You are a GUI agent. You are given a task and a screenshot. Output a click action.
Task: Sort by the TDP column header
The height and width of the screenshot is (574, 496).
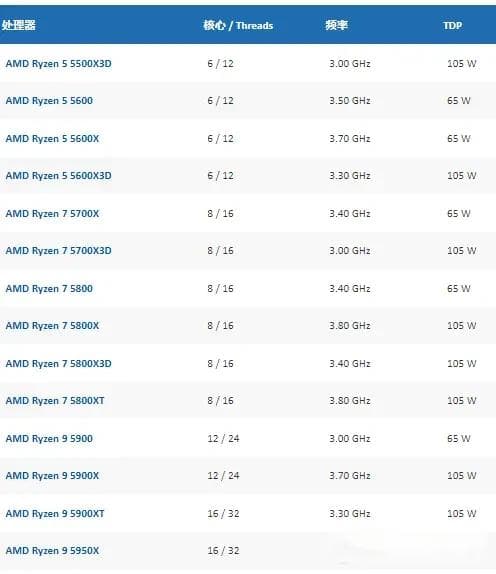coord(452,26)
